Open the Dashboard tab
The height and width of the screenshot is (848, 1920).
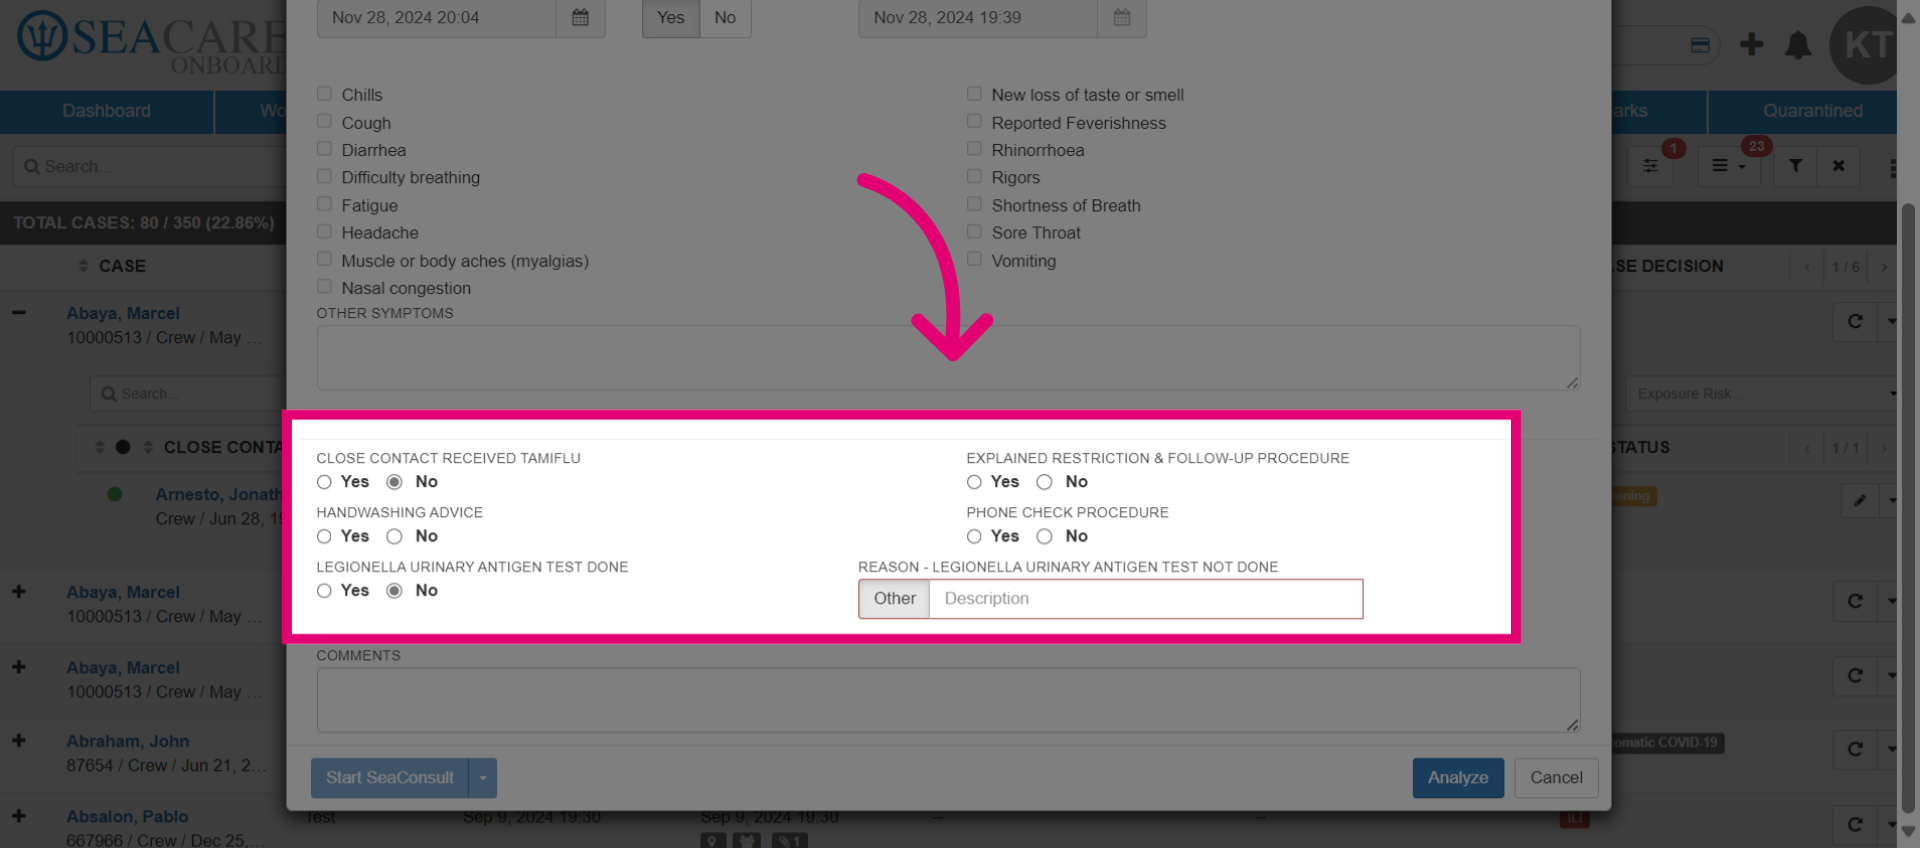(x=107, y=111)
